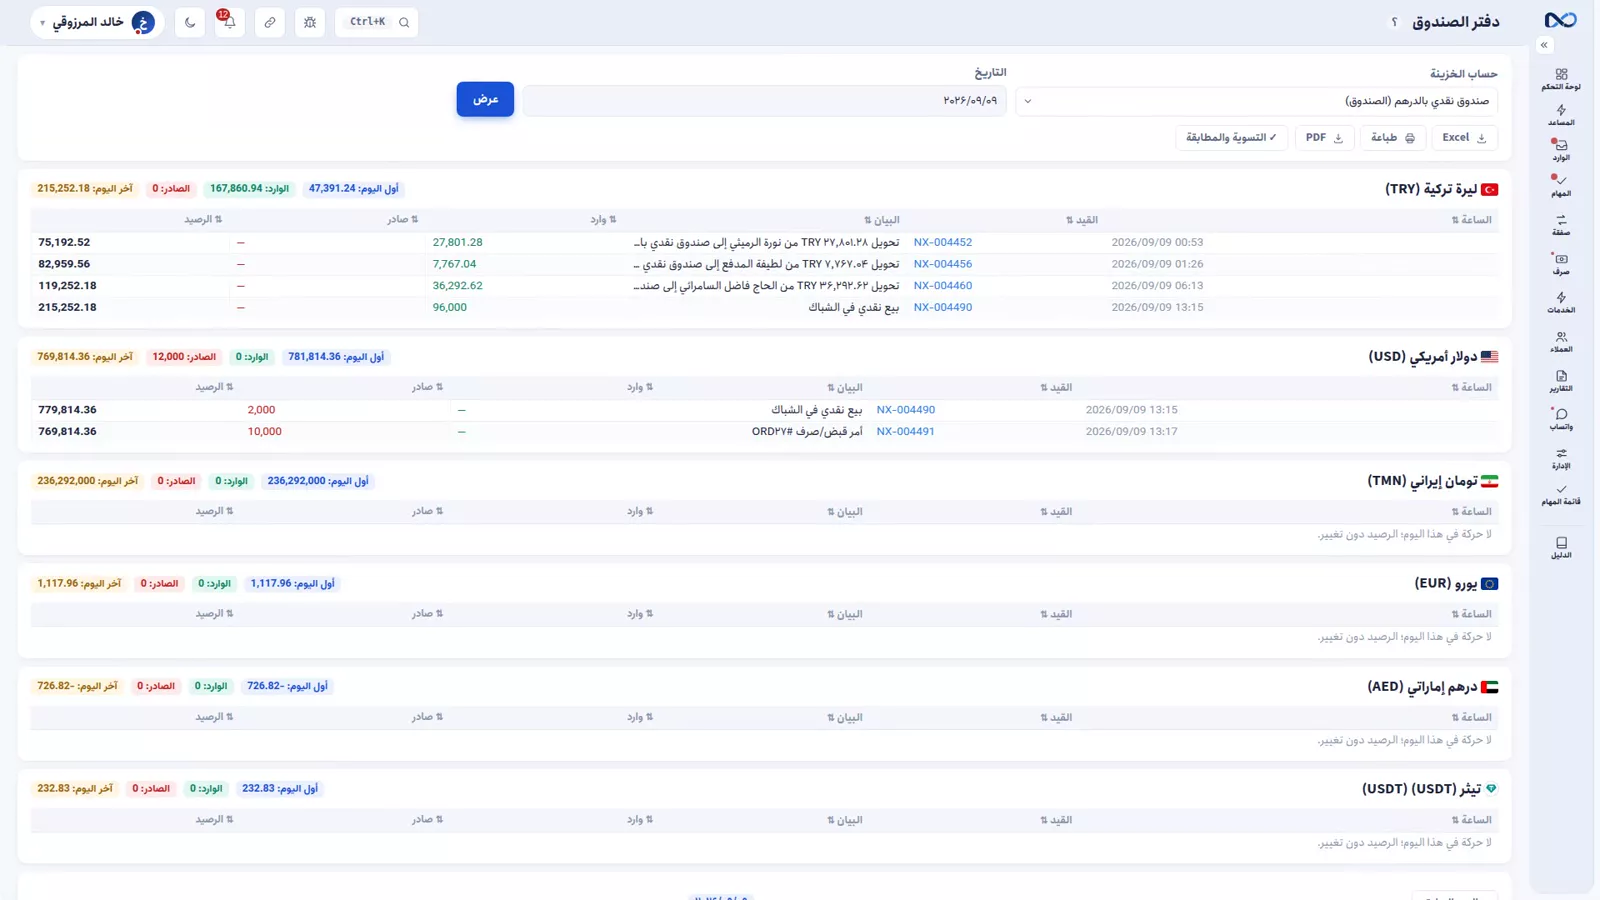This screenshot has width=1600, height=900.
Task: Click the notifications bell with badge 12
Action: (229, 22)
